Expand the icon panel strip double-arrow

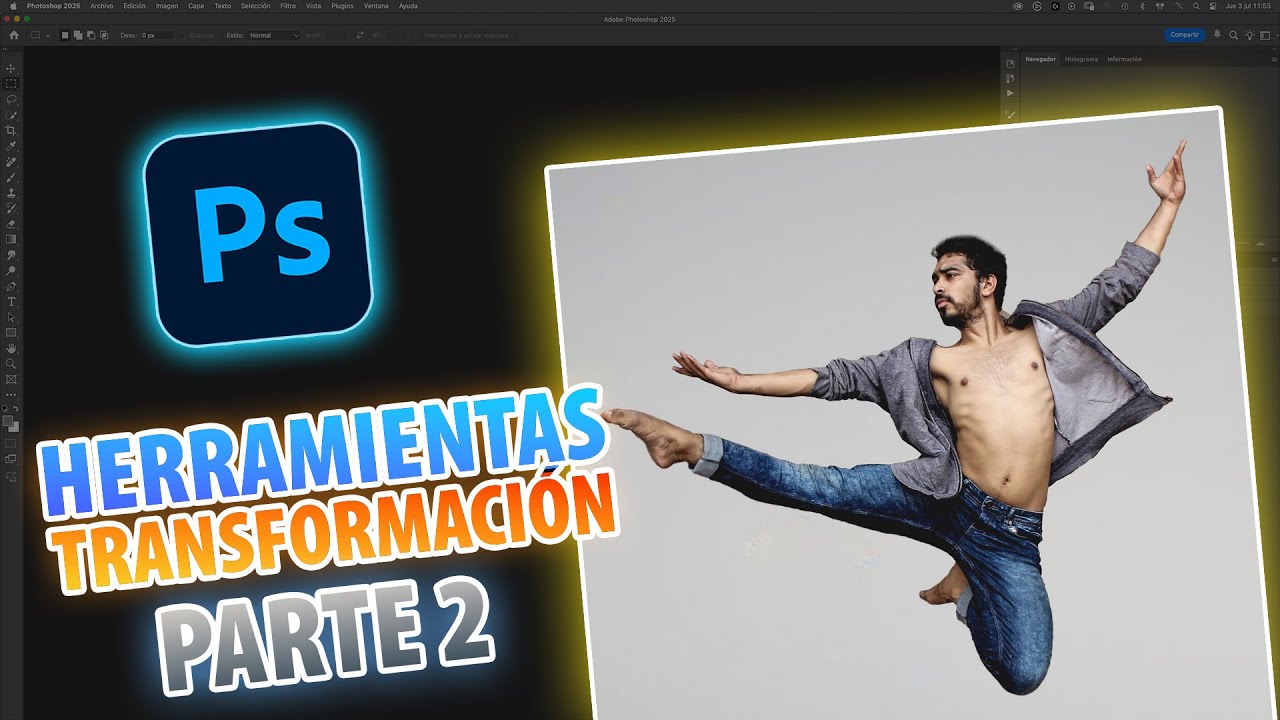coord(1015,49)
